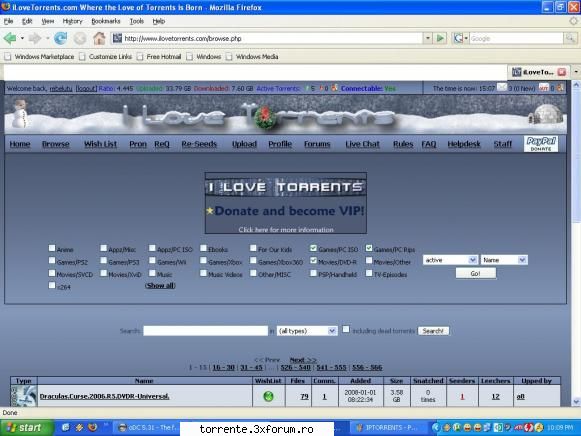Open the 'active' filter dropdown
Viewport: 581px width, 436px height.
[x=450, y=260]
